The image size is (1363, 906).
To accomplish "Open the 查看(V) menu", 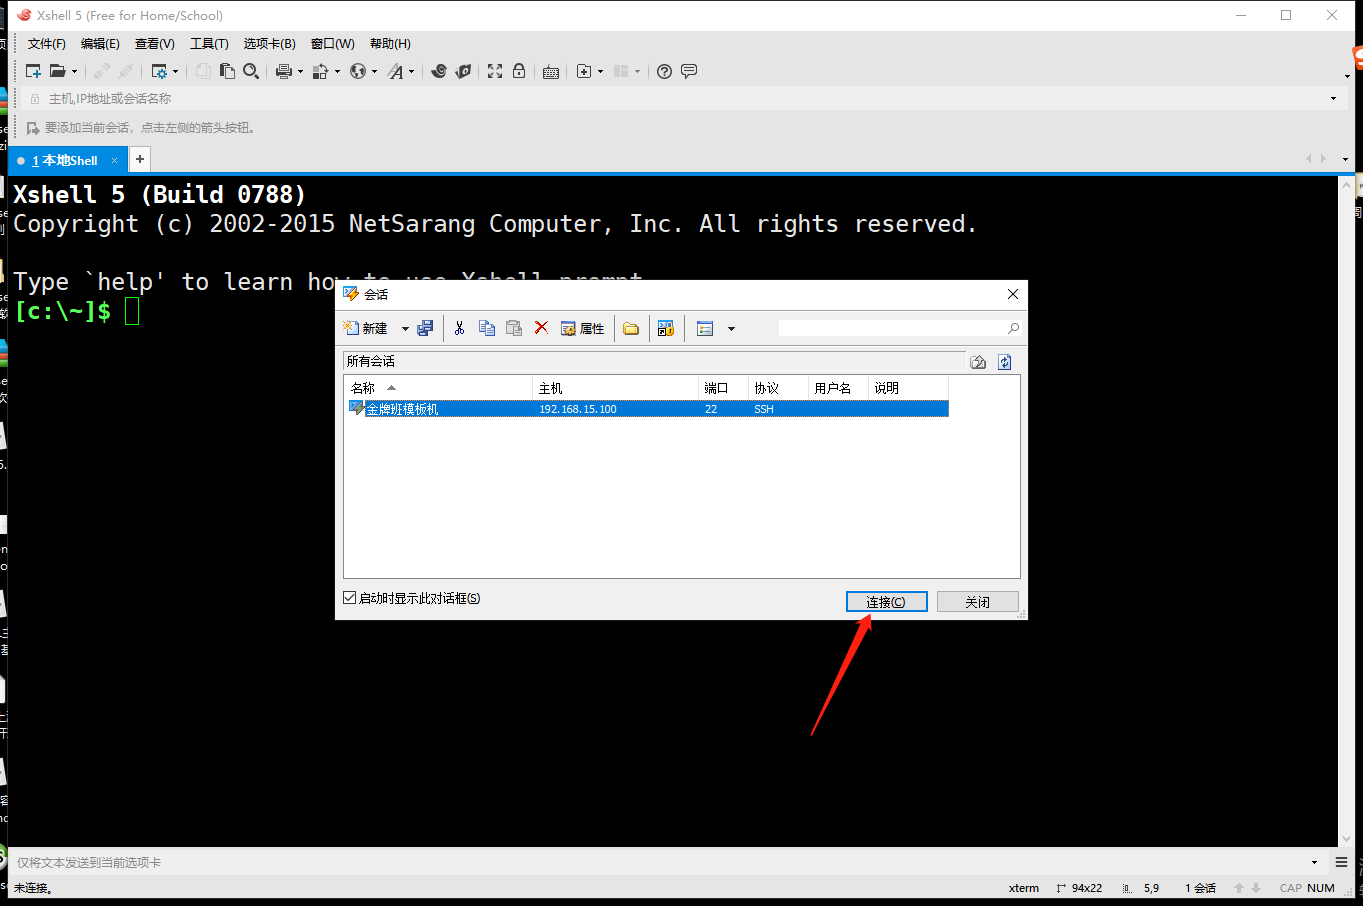I will (x=155, y=43).
